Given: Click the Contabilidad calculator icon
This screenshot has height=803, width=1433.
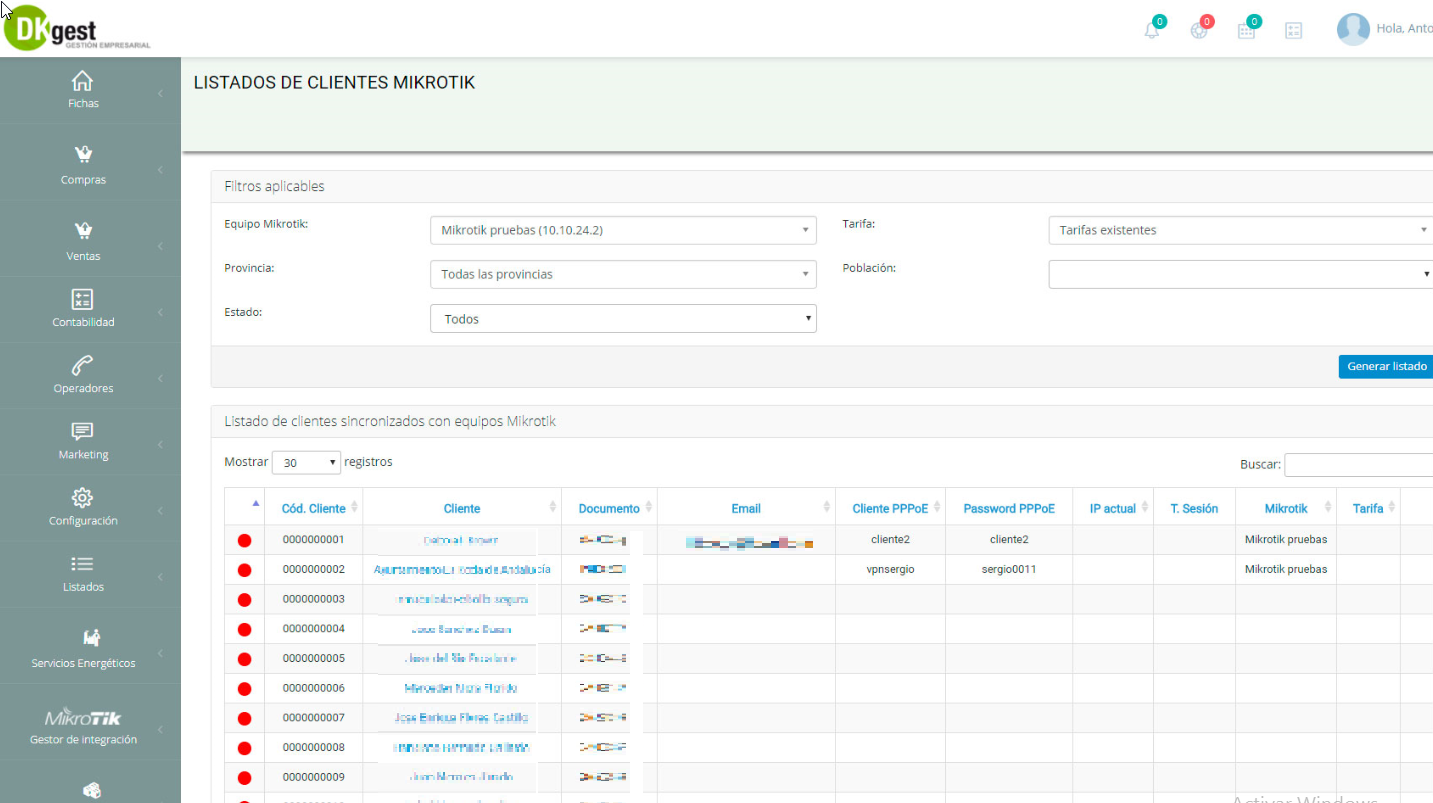Looking at the screenshot, I should click(x=83, y=299).
